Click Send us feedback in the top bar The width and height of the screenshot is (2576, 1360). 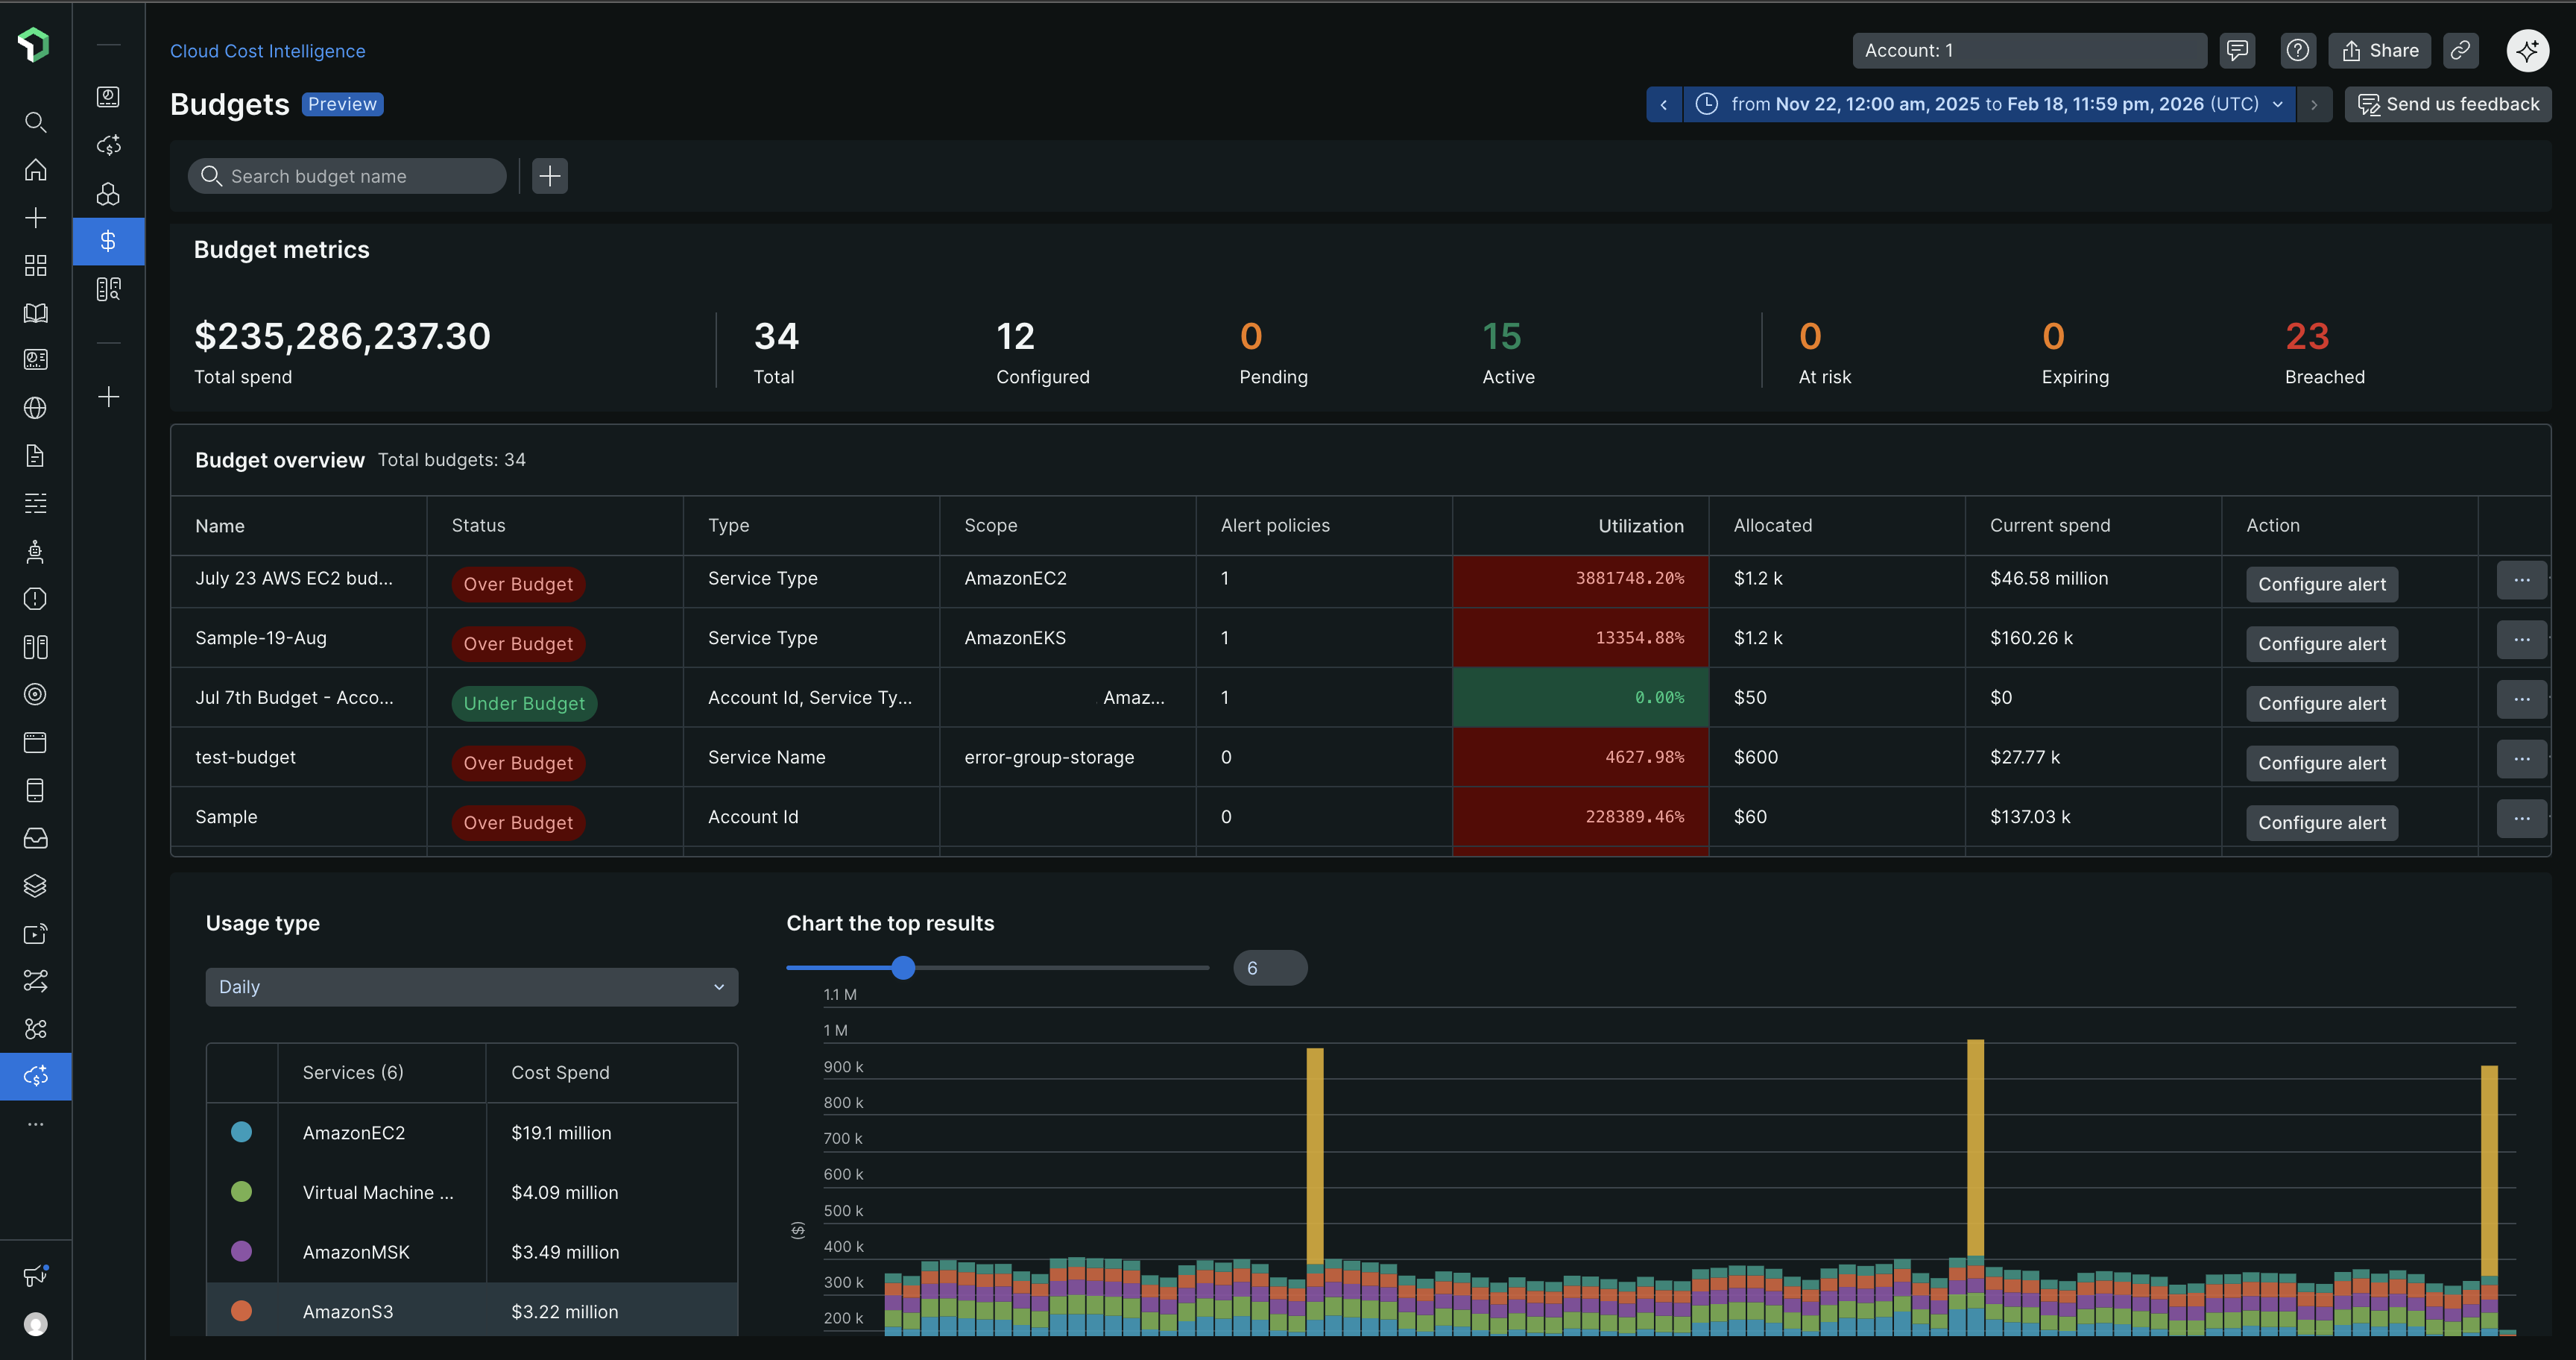(x=2449, y=104)
